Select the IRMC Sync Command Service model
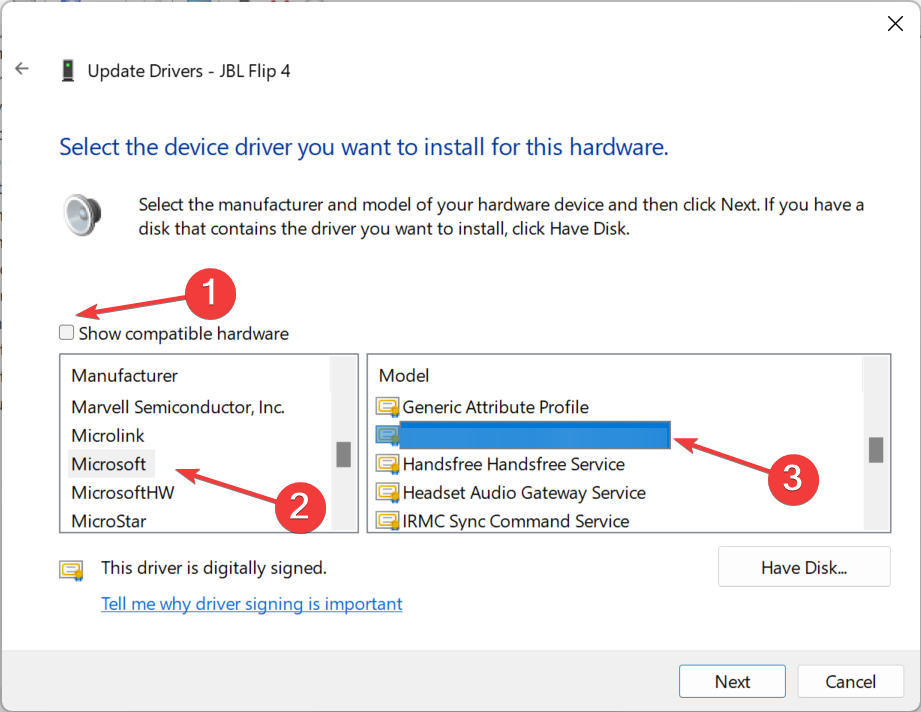Viewport: 921px width, 712px height. (x=516, y=520)
